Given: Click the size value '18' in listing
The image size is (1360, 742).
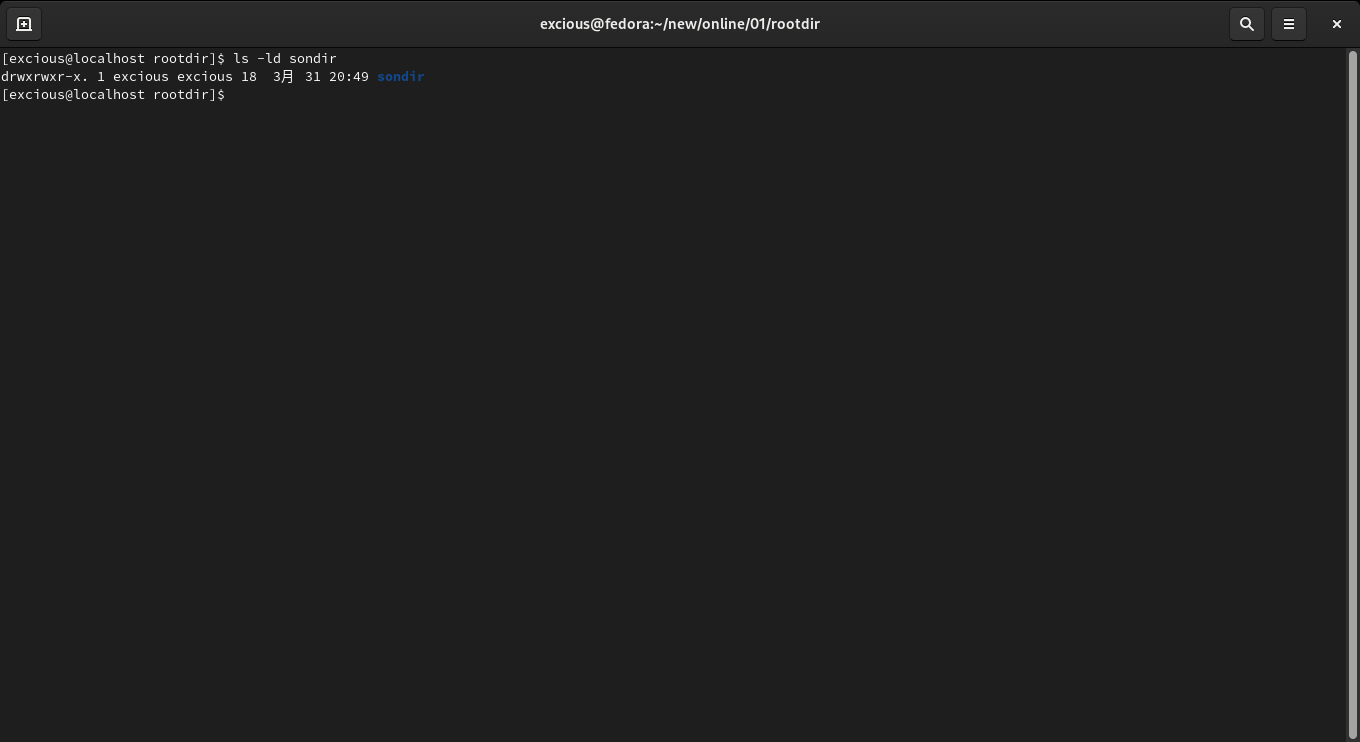Looking at the screenshot, I should click(249, 77).
